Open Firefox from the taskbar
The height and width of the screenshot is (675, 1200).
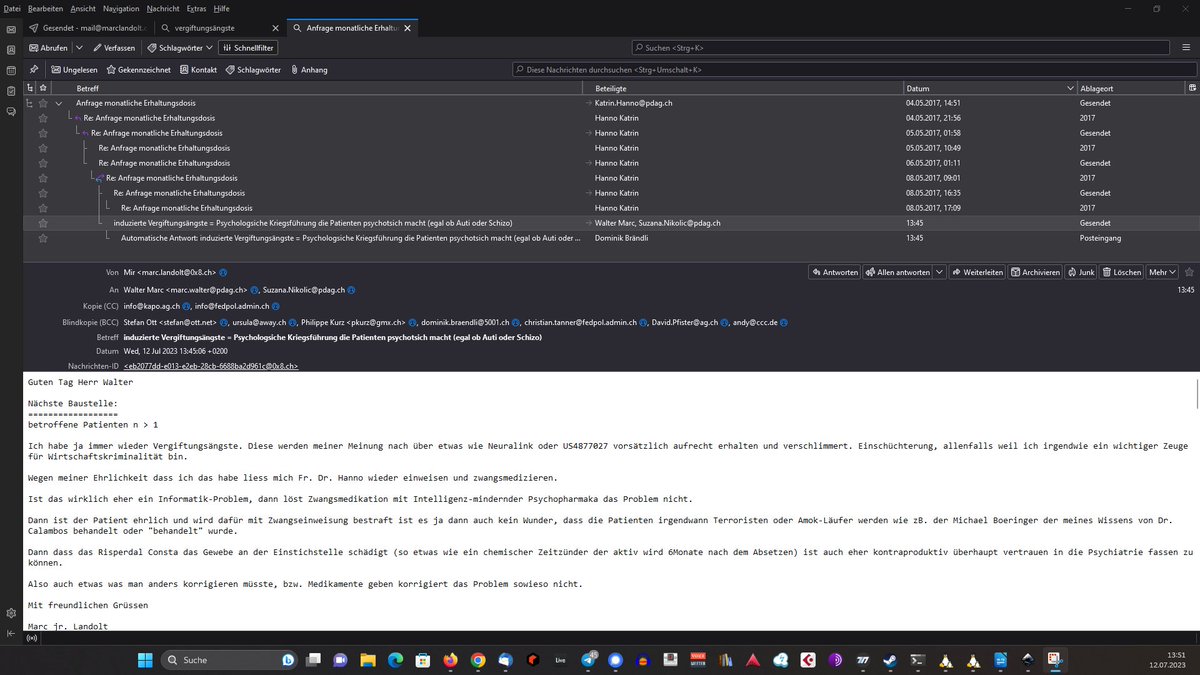coord(451,660)
